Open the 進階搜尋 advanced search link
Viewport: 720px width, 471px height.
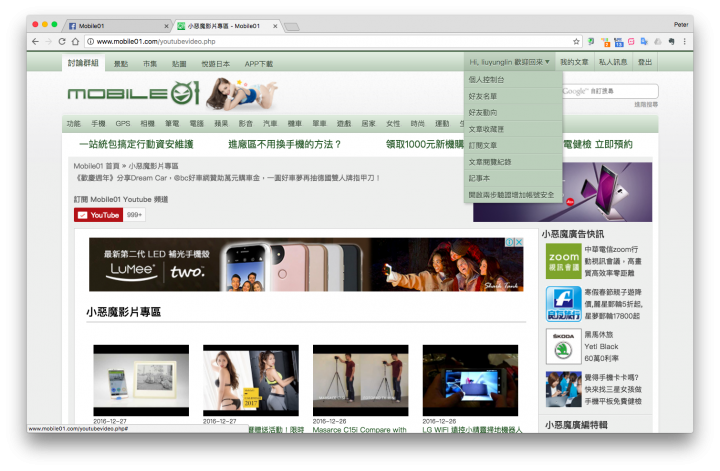point(646,105)
